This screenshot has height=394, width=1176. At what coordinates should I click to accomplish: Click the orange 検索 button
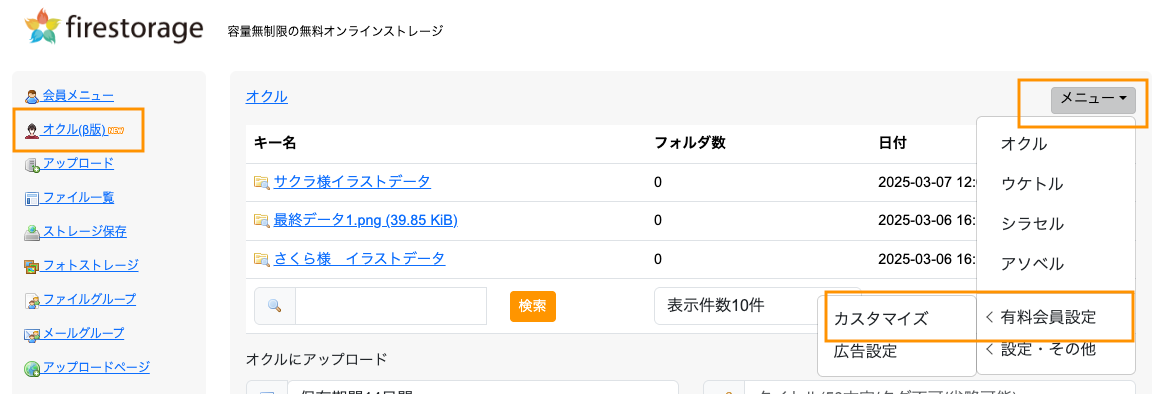[532, 306]
